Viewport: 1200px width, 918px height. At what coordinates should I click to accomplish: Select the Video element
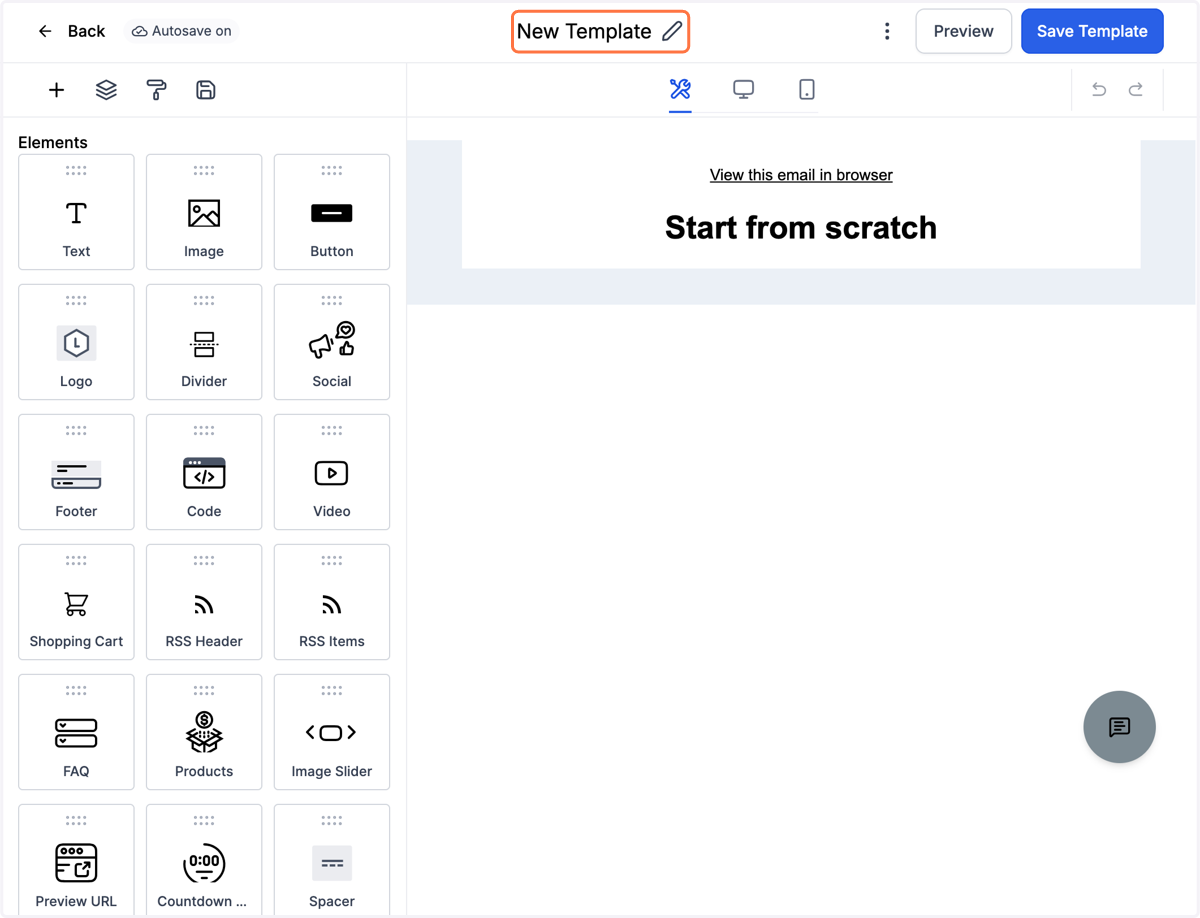[x=332, y=472]
